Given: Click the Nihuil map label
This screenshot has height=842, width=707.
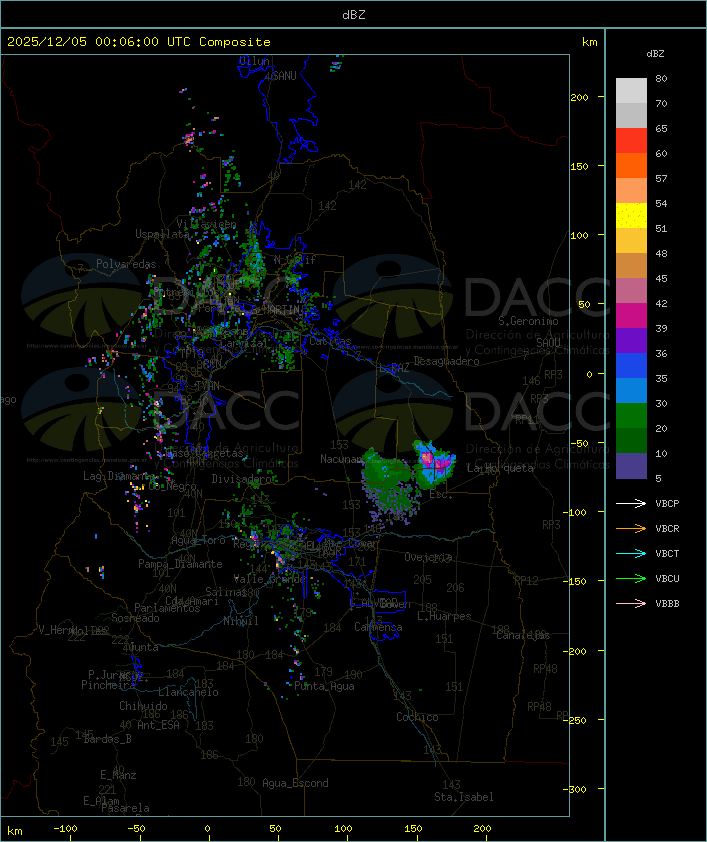Looking at the screenshot, I should 241,621.
